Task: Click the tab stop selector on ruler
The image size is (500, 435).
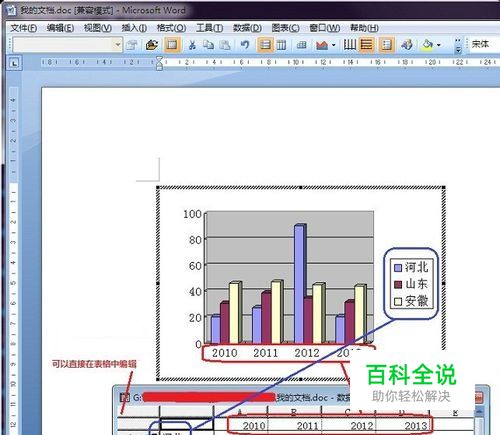Action: pyautogui.click(x=14, y=63)
